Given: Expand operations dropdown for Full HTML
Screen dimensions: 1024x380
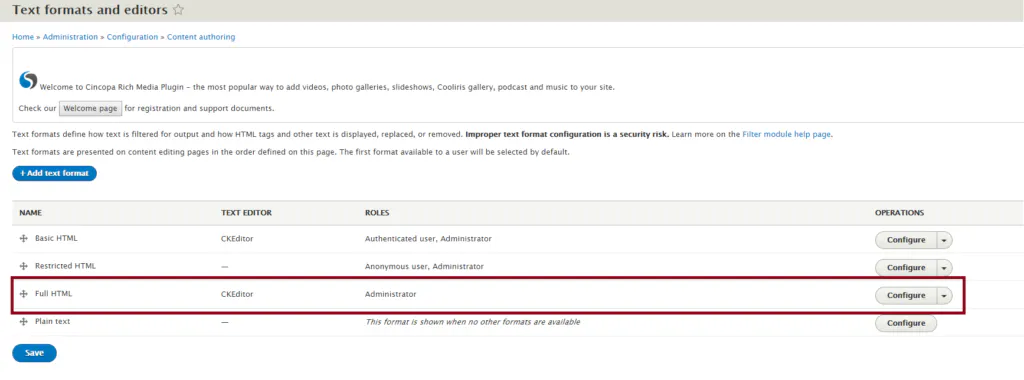Looking at the screenshot, I should [944, 296].
